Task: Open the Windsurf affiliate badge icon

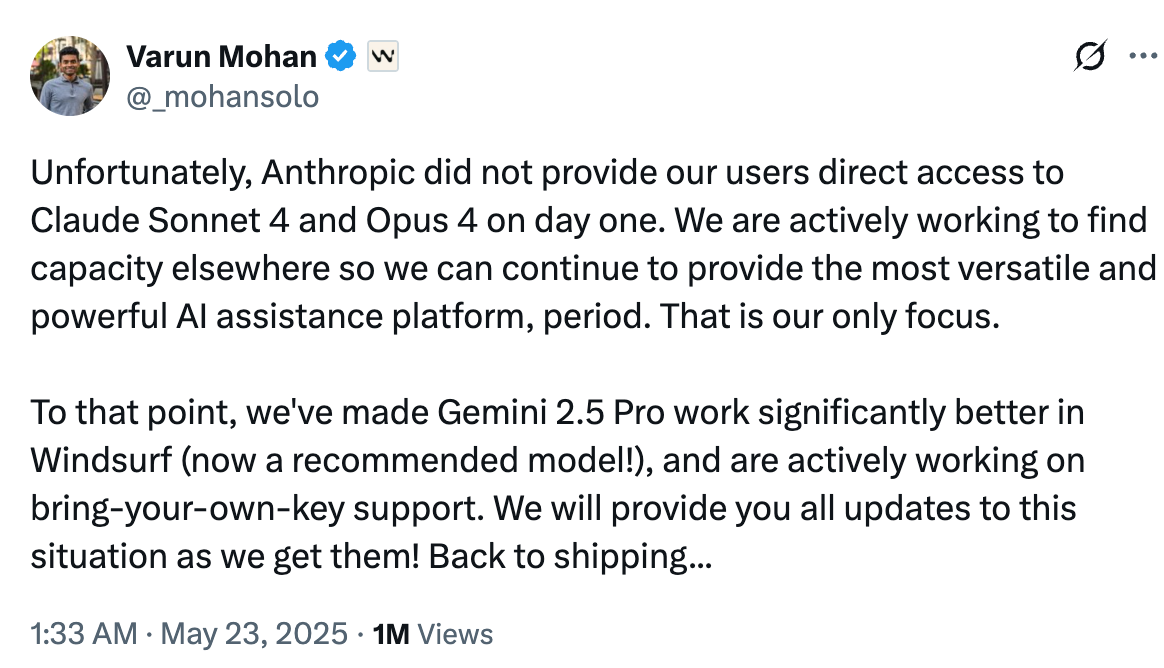Action: pyautogui.click(x=383, y=56)
